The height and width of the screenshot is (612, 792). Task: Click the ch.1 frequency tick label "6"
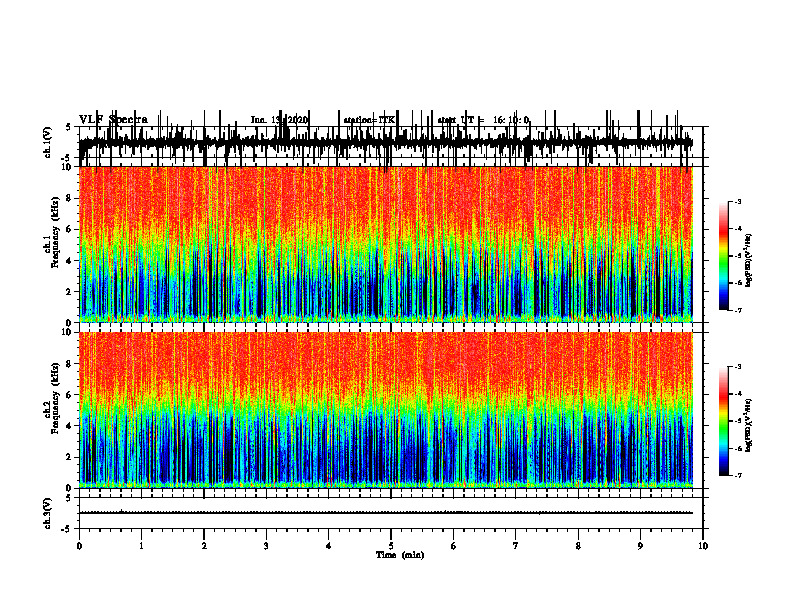tap(69, 230)
